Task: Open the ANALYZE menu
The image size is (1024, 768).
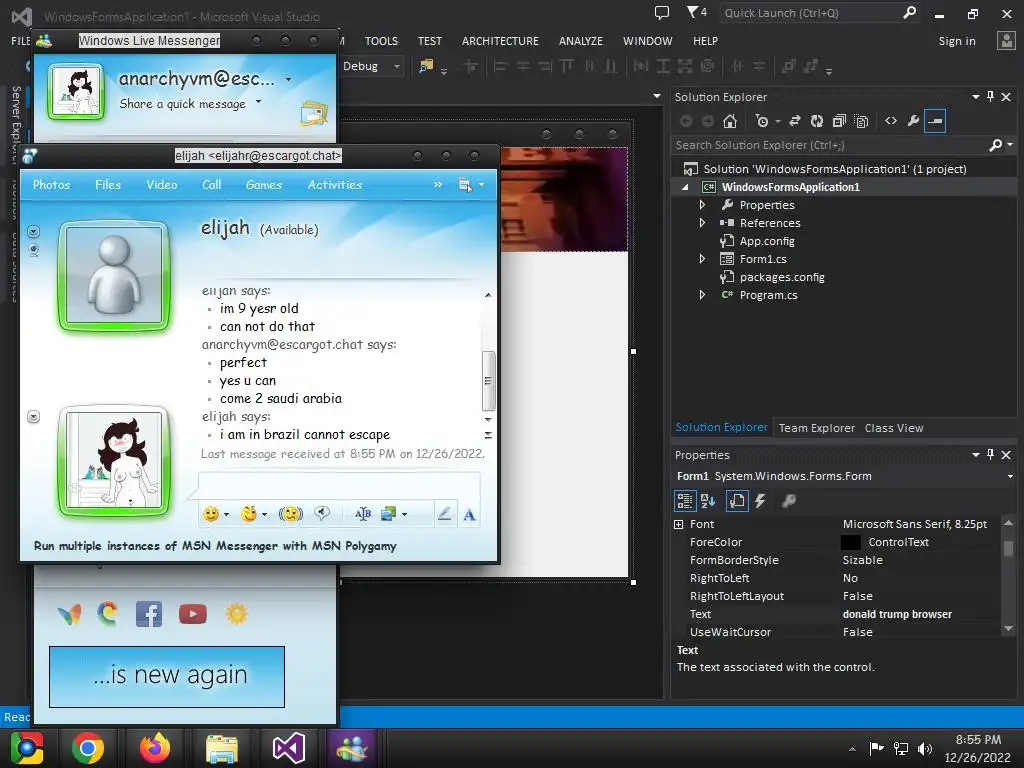Action: (581, 41)
